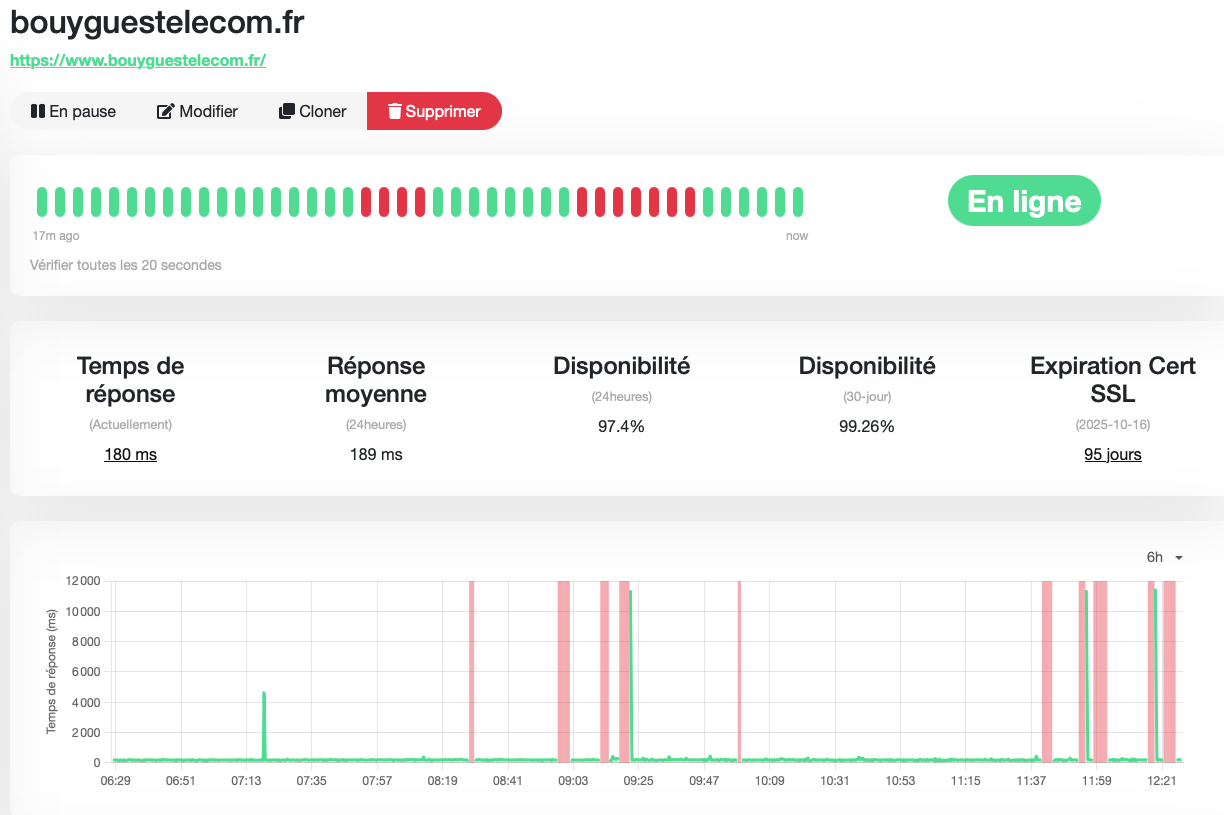
Task: Delete the monitor via the Supprimer label
Action: pyautogui.click(x=443, y=111)
